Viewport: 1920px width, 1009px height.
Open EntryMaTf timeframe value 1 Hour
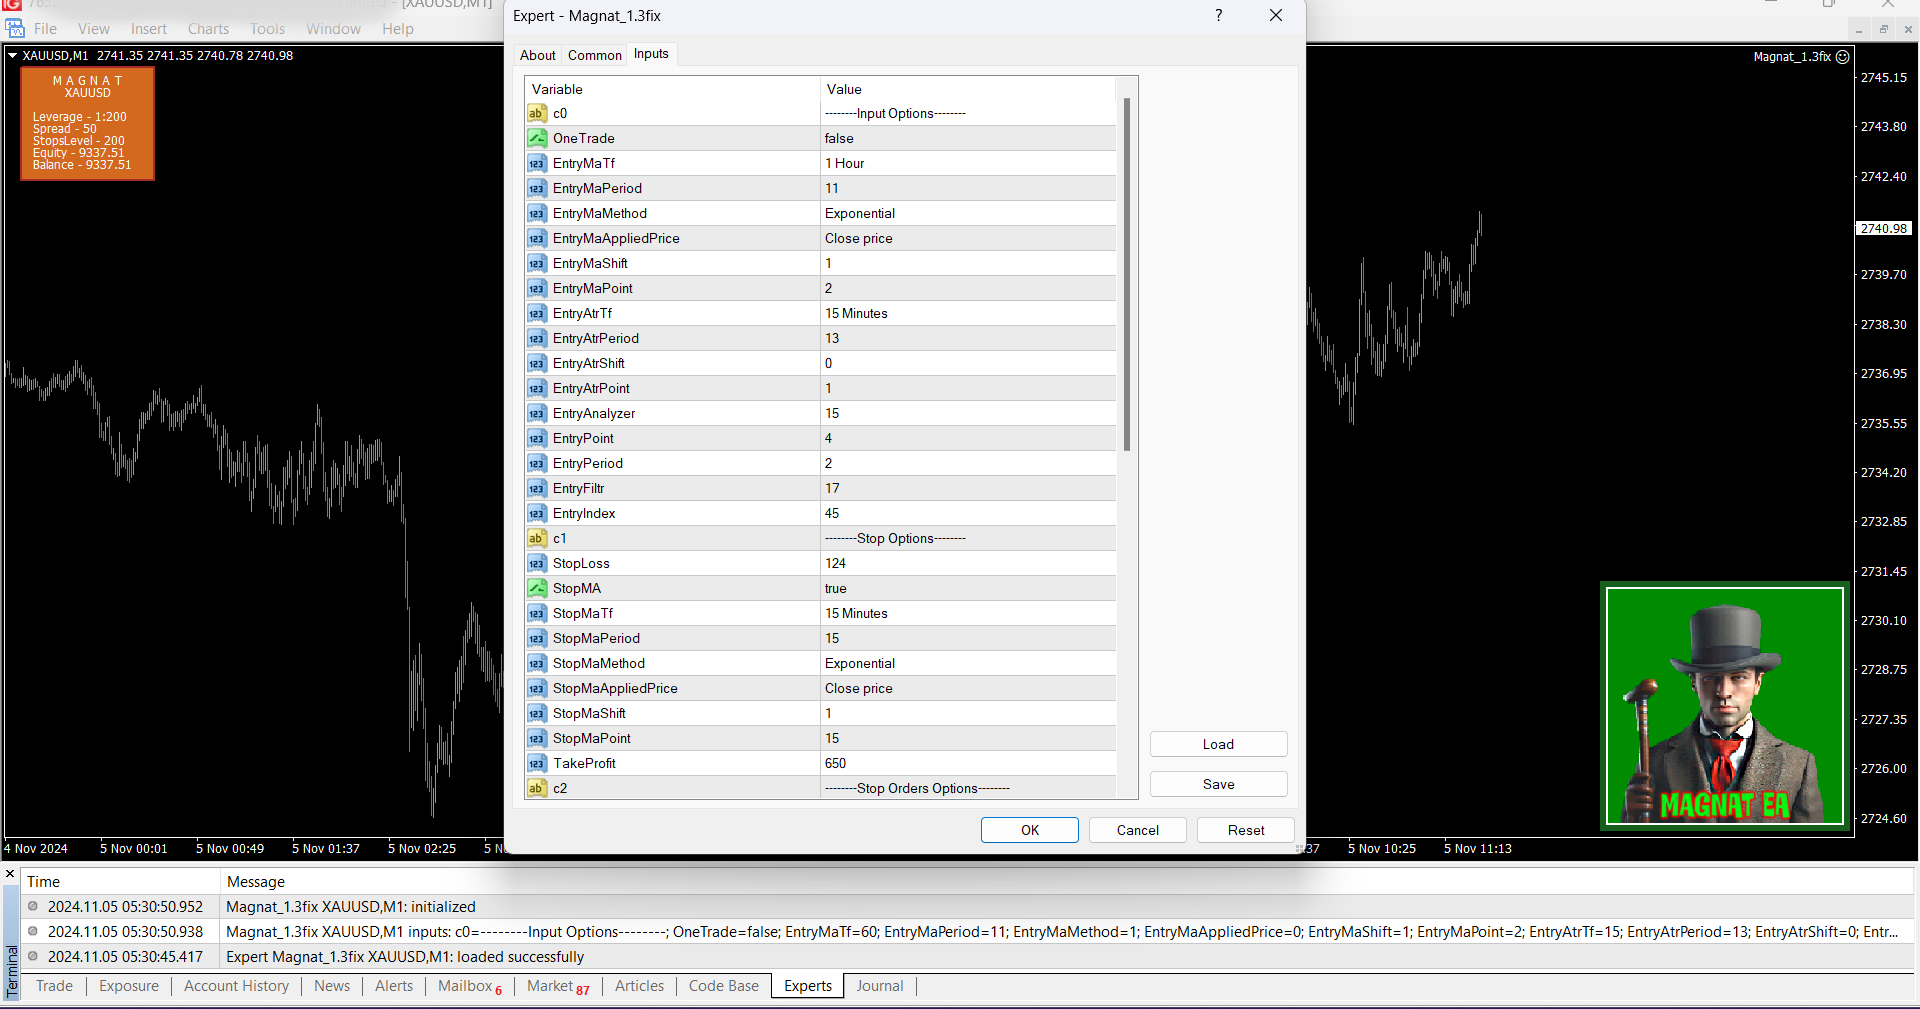point(966,164)
